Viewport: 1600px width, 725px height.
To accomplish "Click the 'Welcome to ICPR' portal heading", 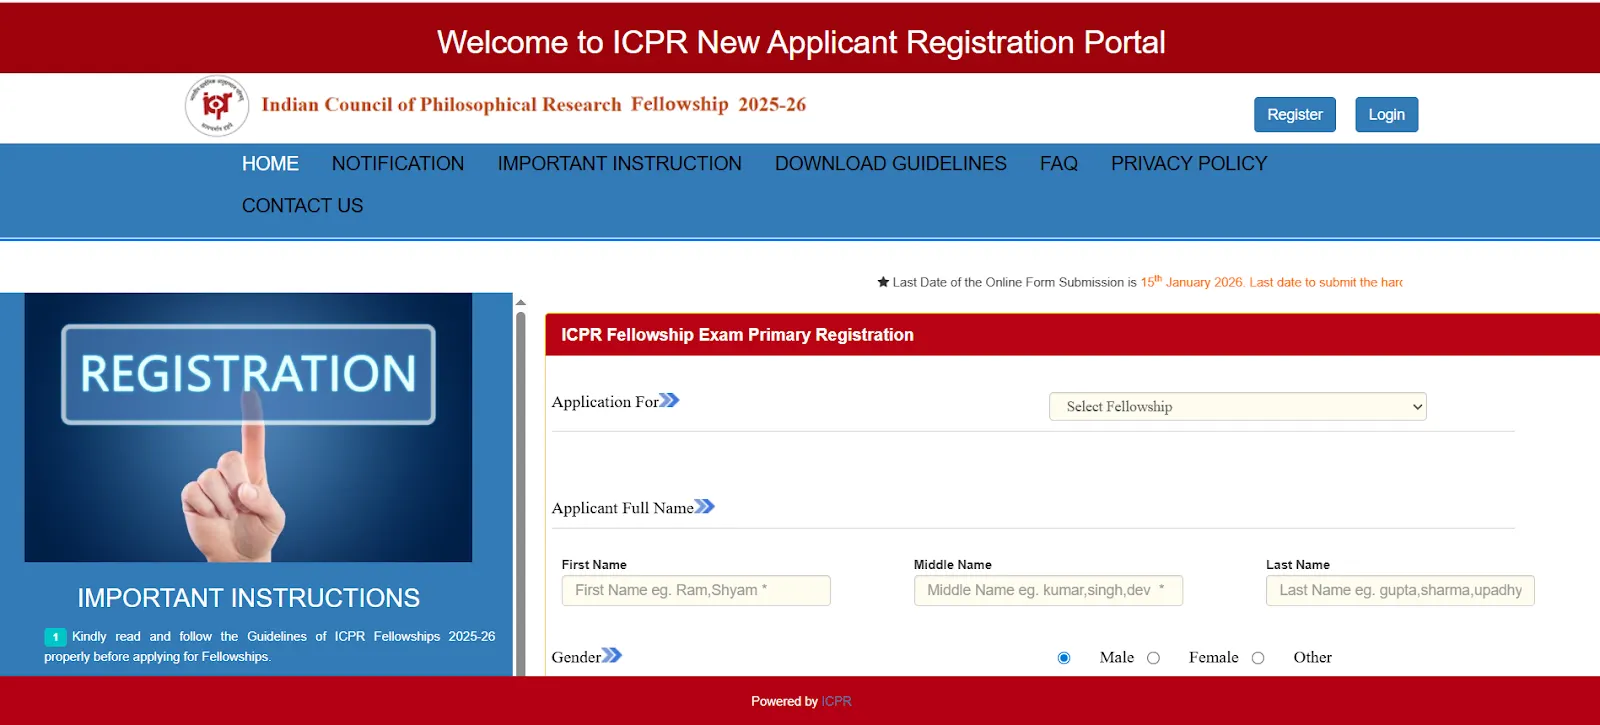I will [x=801, y=42].
